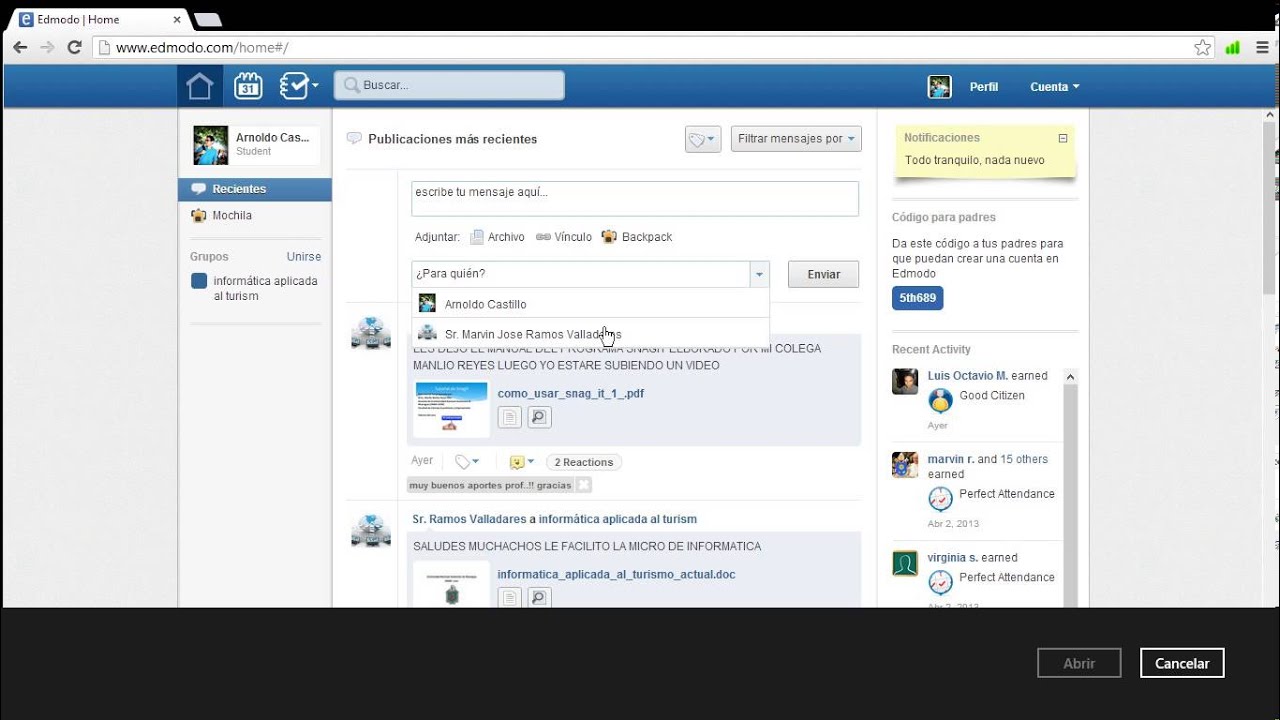The width and height of the screenshot is (1280, 720).
Task: Go to Perfil
Action: pos(984,87)
